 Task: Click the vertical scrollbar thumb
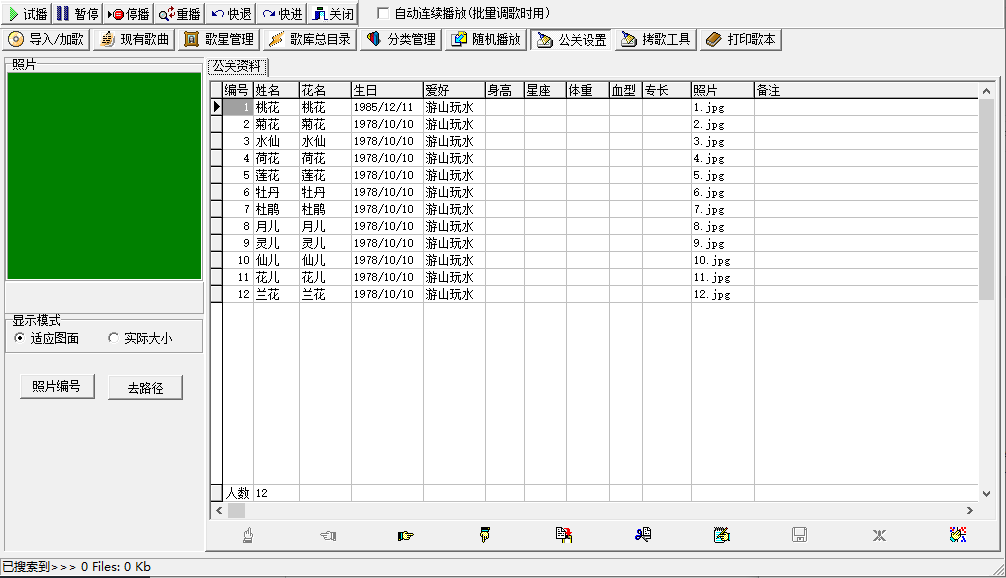(986, 200)
